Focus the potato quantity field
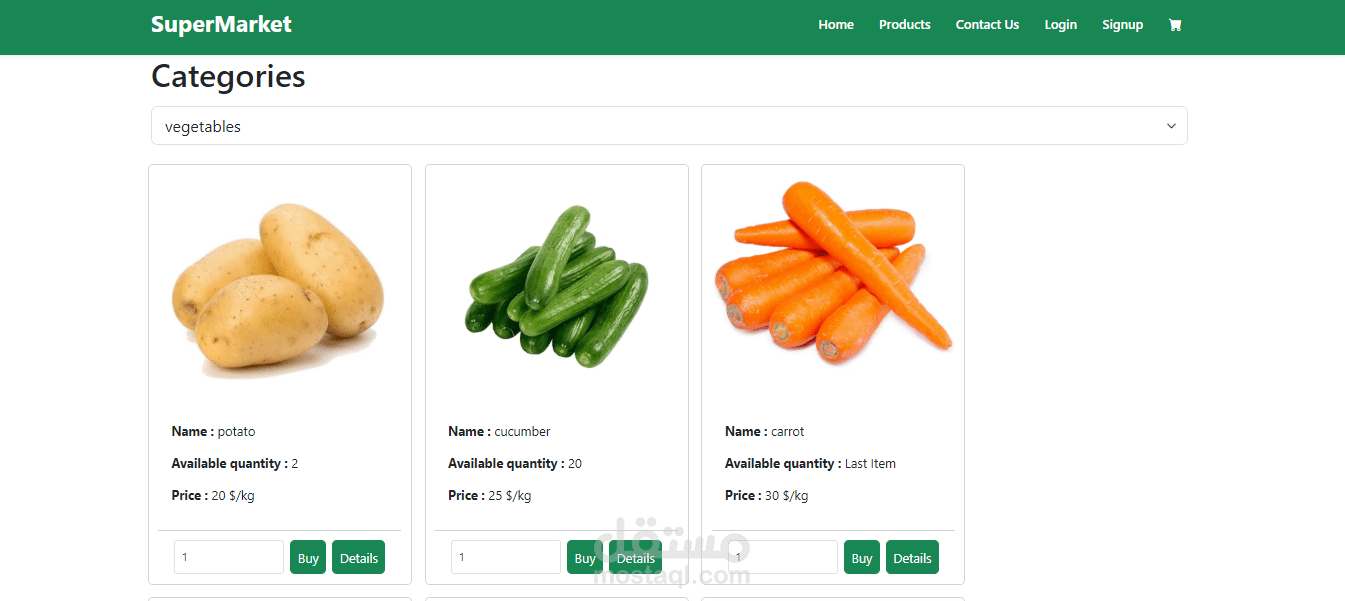The width and height of the screenshot is (1345, 601). (229, 557)
